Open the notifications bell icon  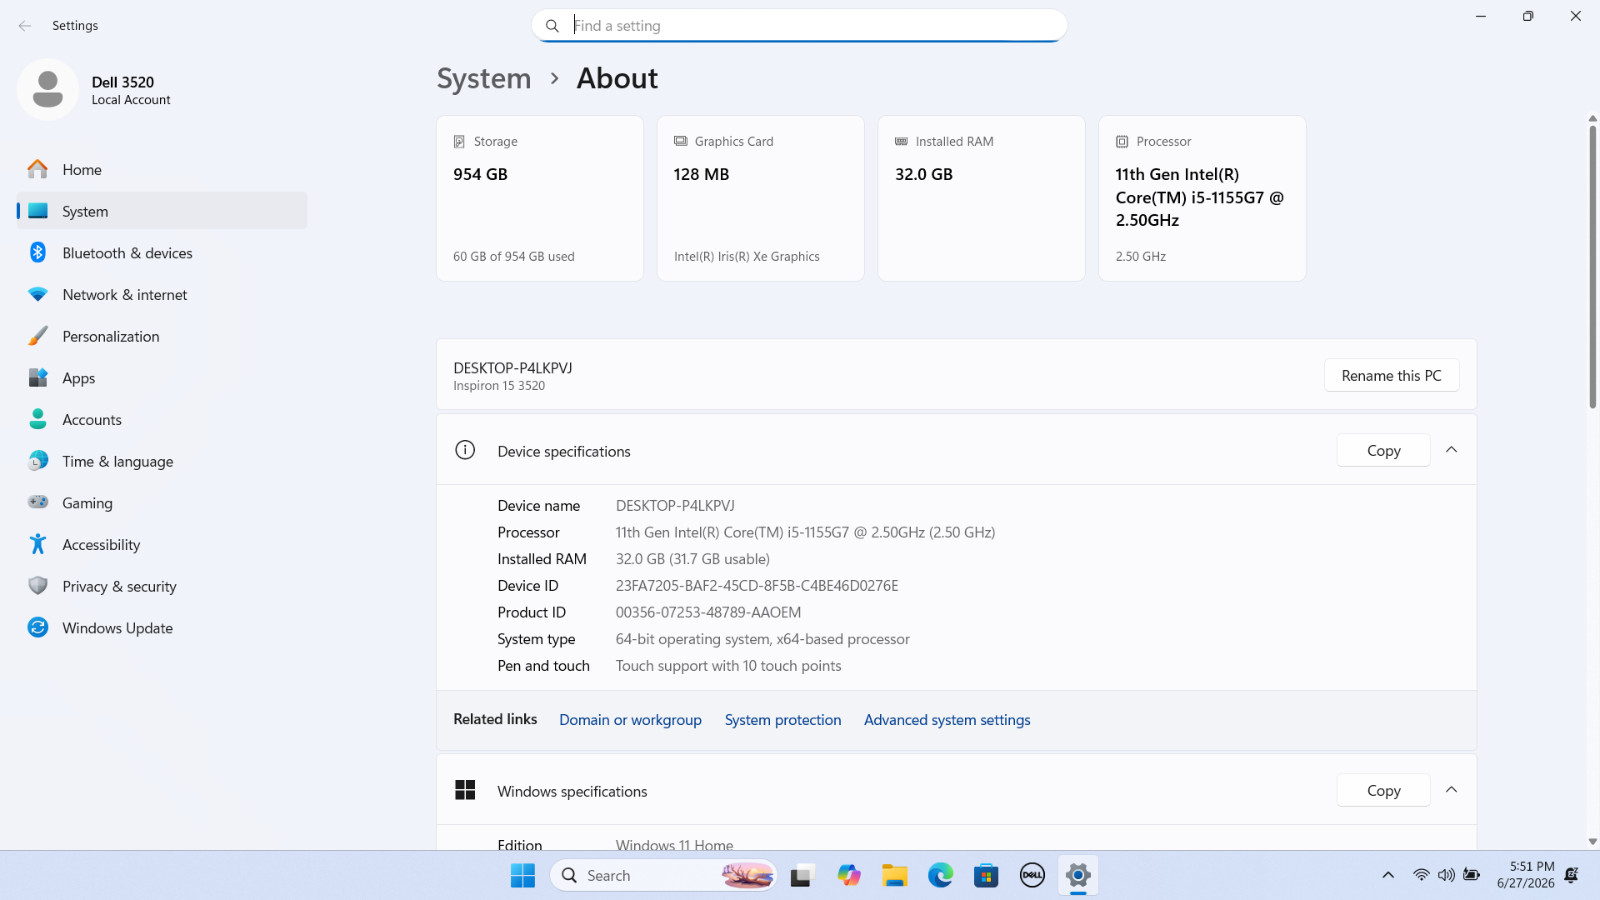click(1571, 876)
